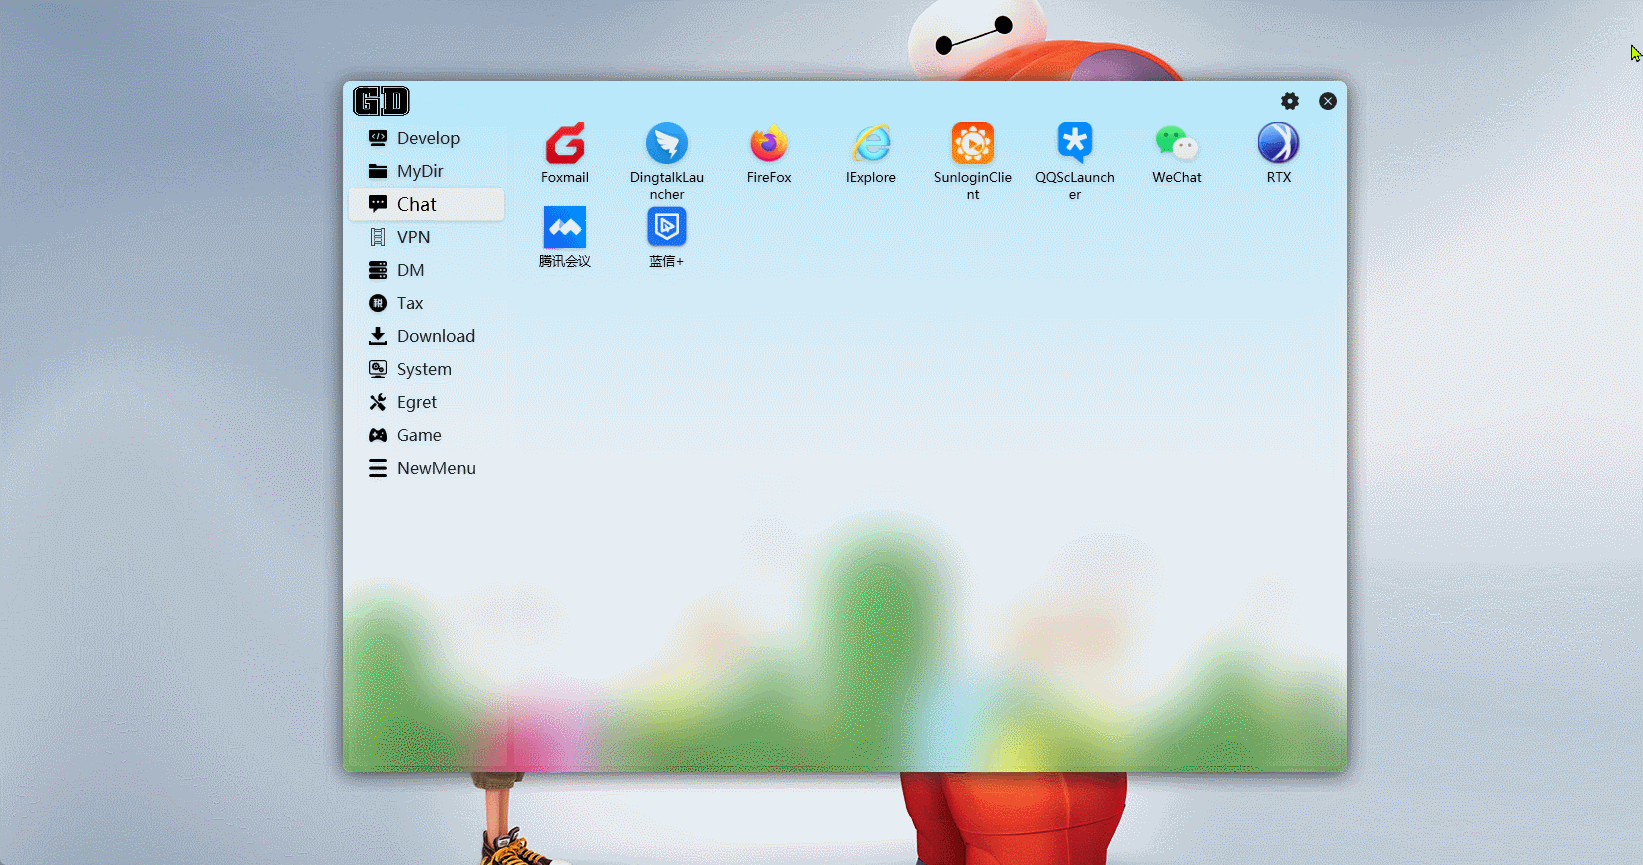
Task: Open the Egret category
Action: tap(427, 402)
